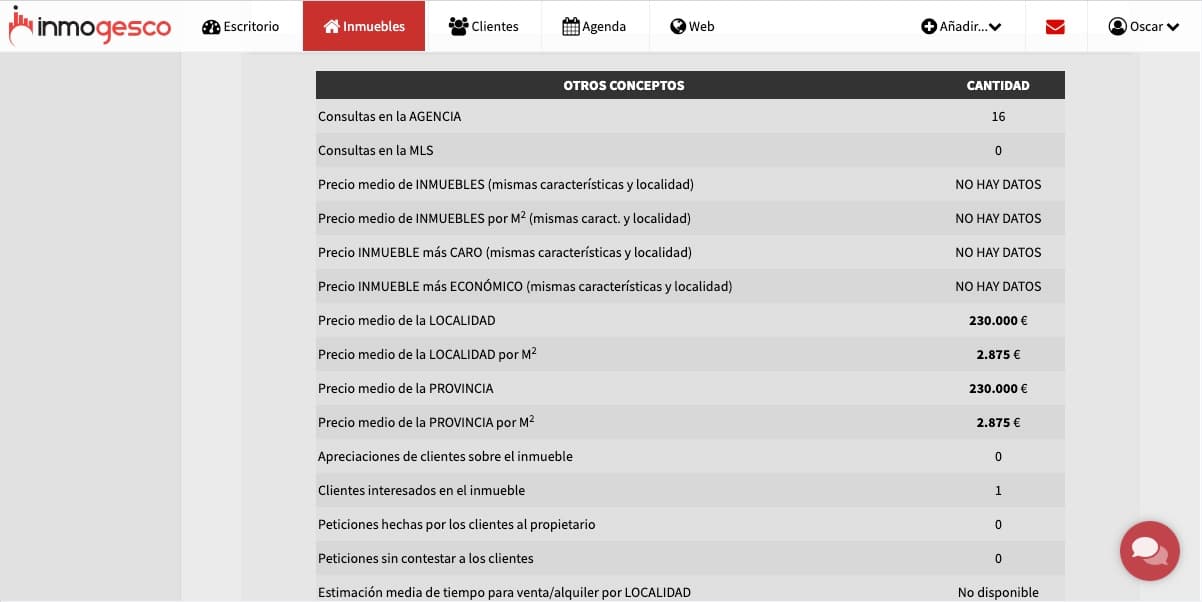Navigate to the Agenda section
Image resolution: width=1202 pixels, height=602 pixels.
click(595, 26)
